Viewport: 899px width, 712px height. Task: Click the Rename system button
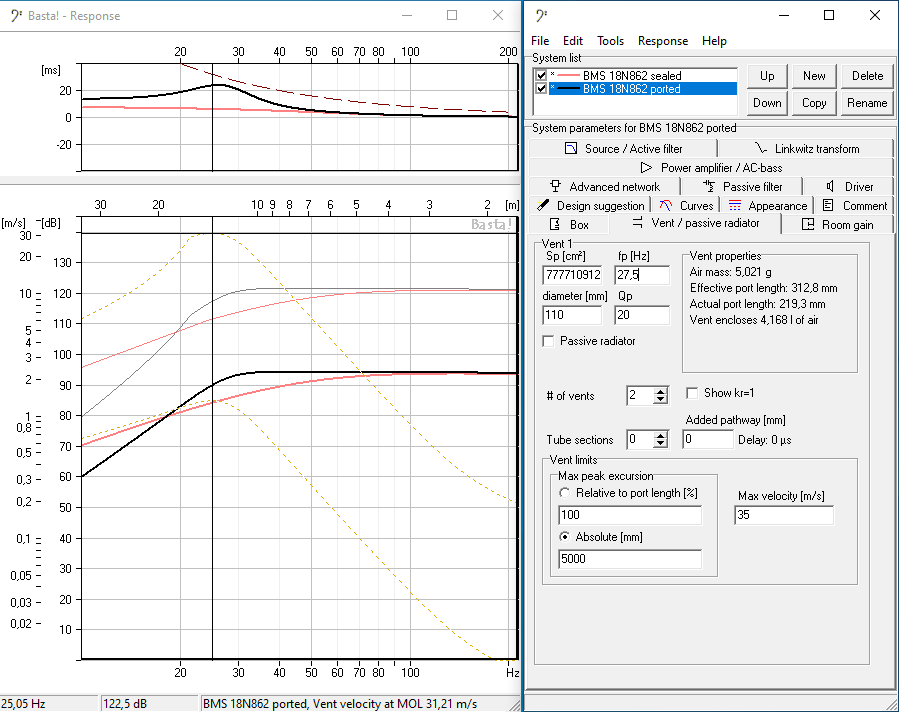coord(867,103)
